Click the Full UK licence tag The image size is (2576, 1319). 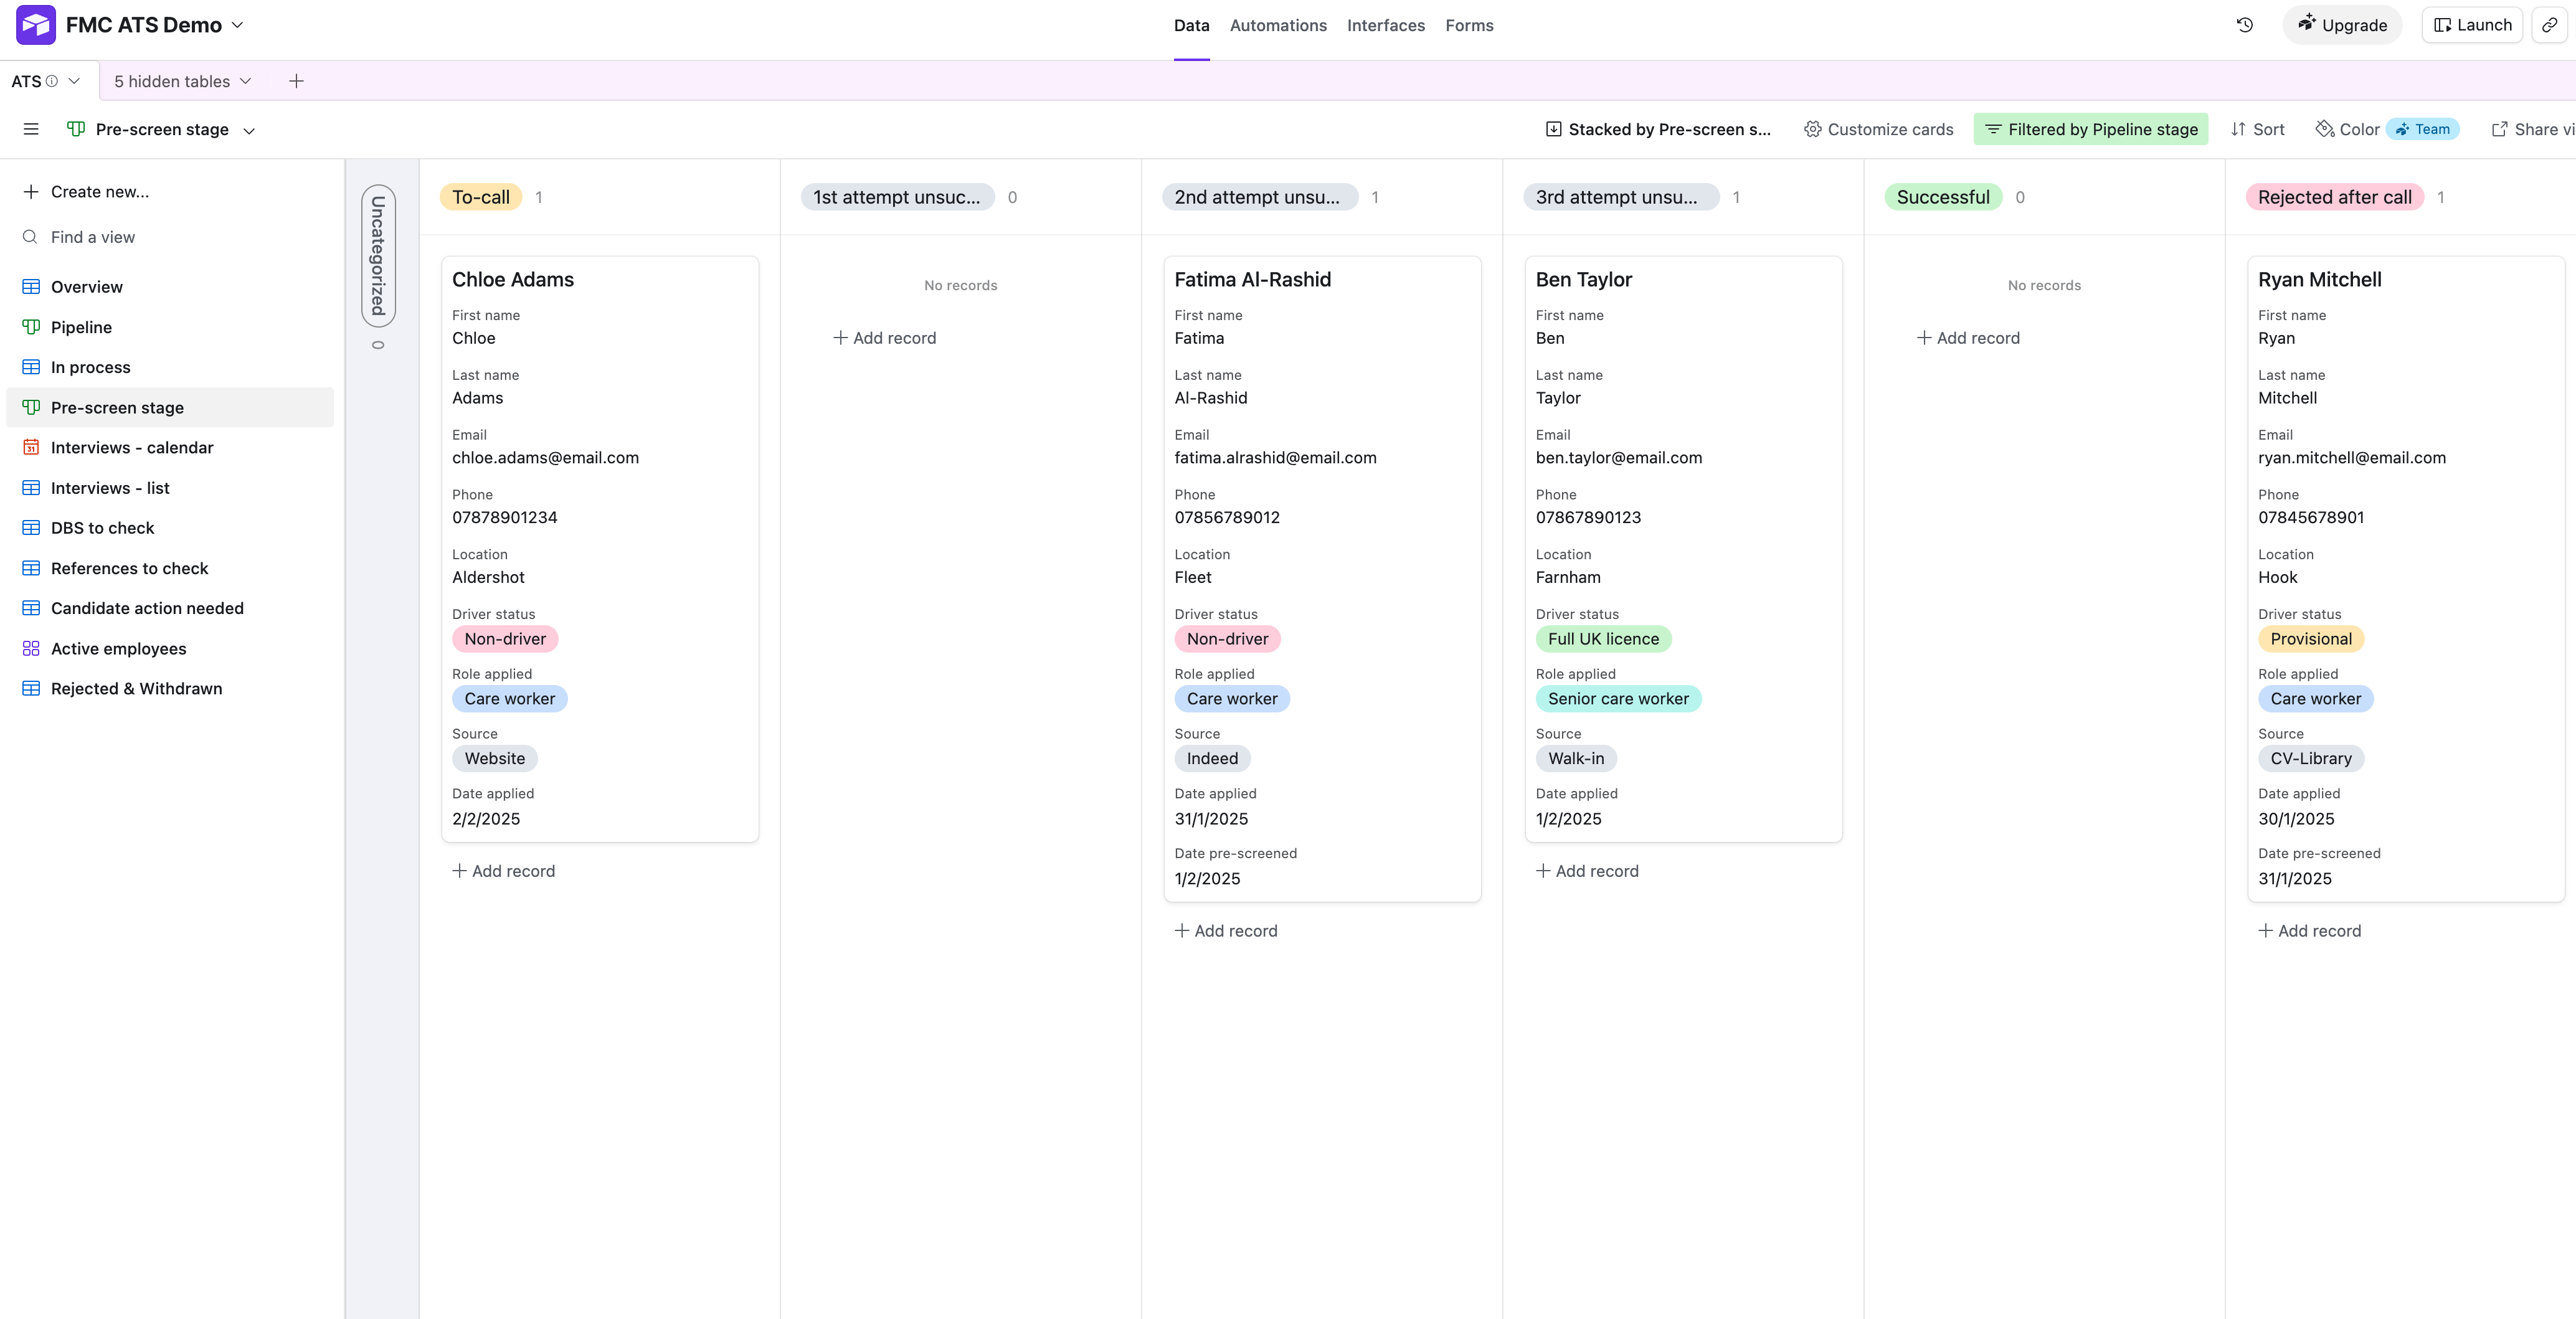click(x=1603, y=639)
